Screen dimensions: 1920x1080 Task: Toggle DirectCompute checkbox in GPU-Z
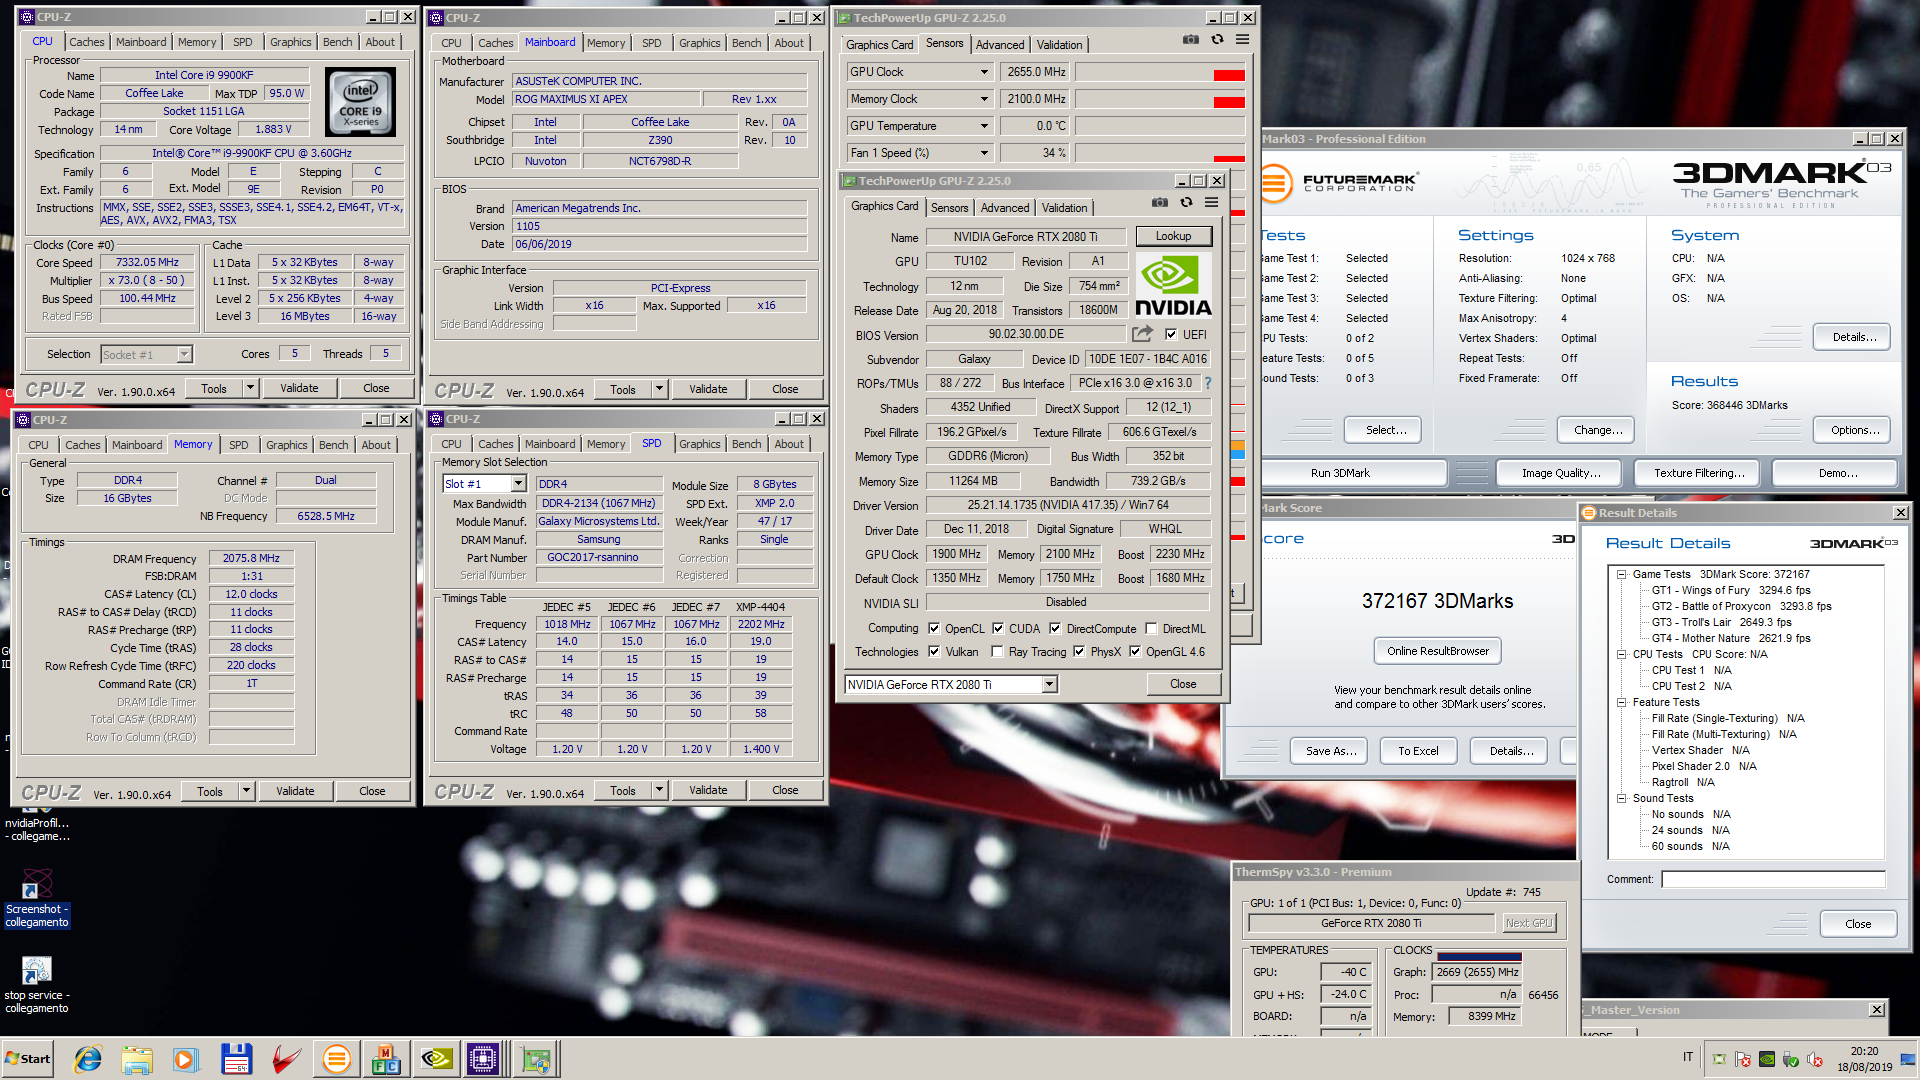pyautogui.click(x=1055, y=629)
